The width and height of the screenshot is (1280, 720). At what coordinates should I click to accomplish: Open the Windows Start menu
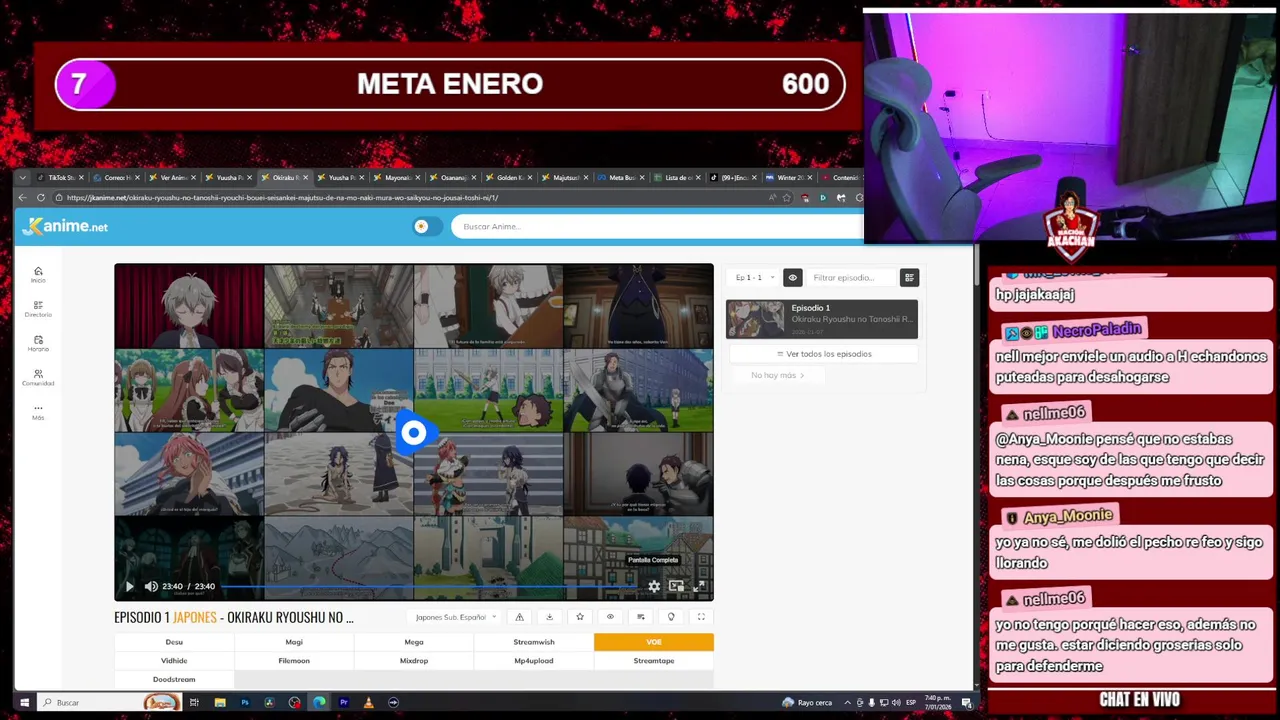[x=24, y=703]
